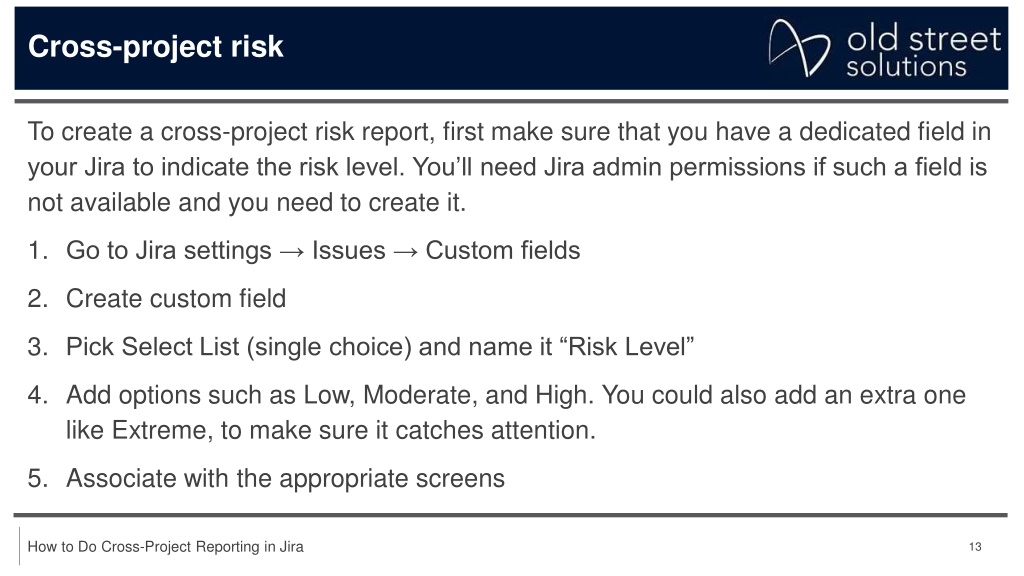Click 'Custom fields' text in step 1

503,251
